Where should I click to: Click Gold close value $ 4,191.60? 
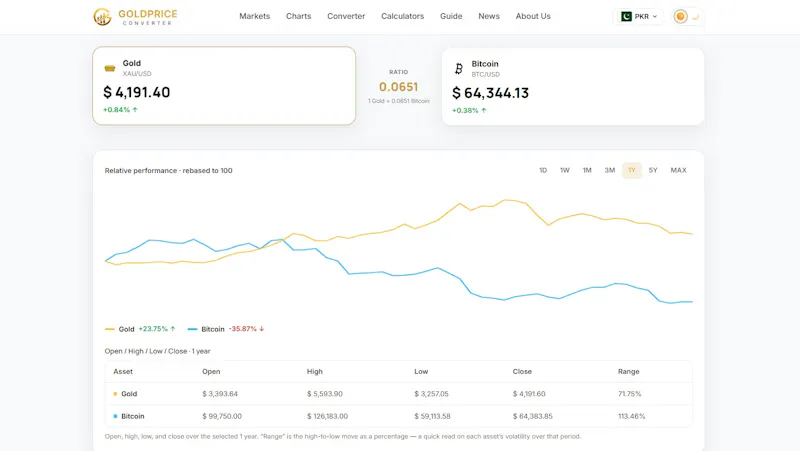pyautogui.click(x=529, y=394)
